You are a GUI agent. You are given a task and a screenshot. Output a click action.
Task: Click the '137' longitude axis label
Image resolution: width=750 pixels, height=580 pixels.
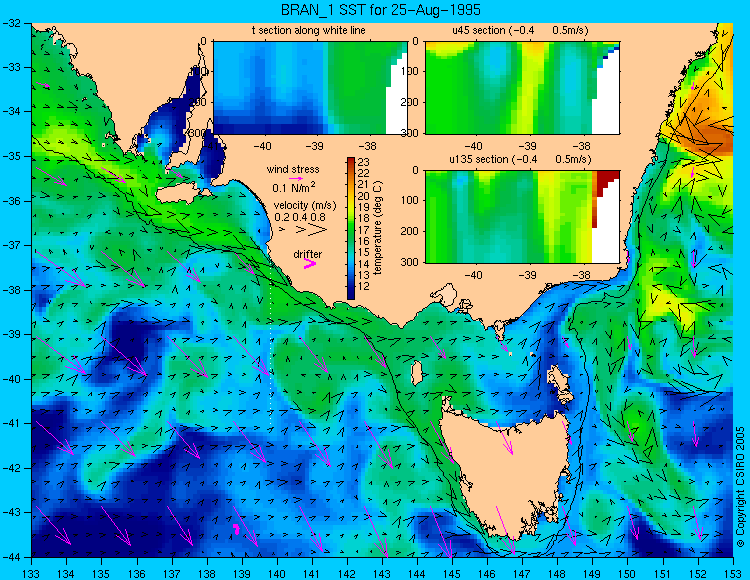pyautogui.click(x=172, y=573)
